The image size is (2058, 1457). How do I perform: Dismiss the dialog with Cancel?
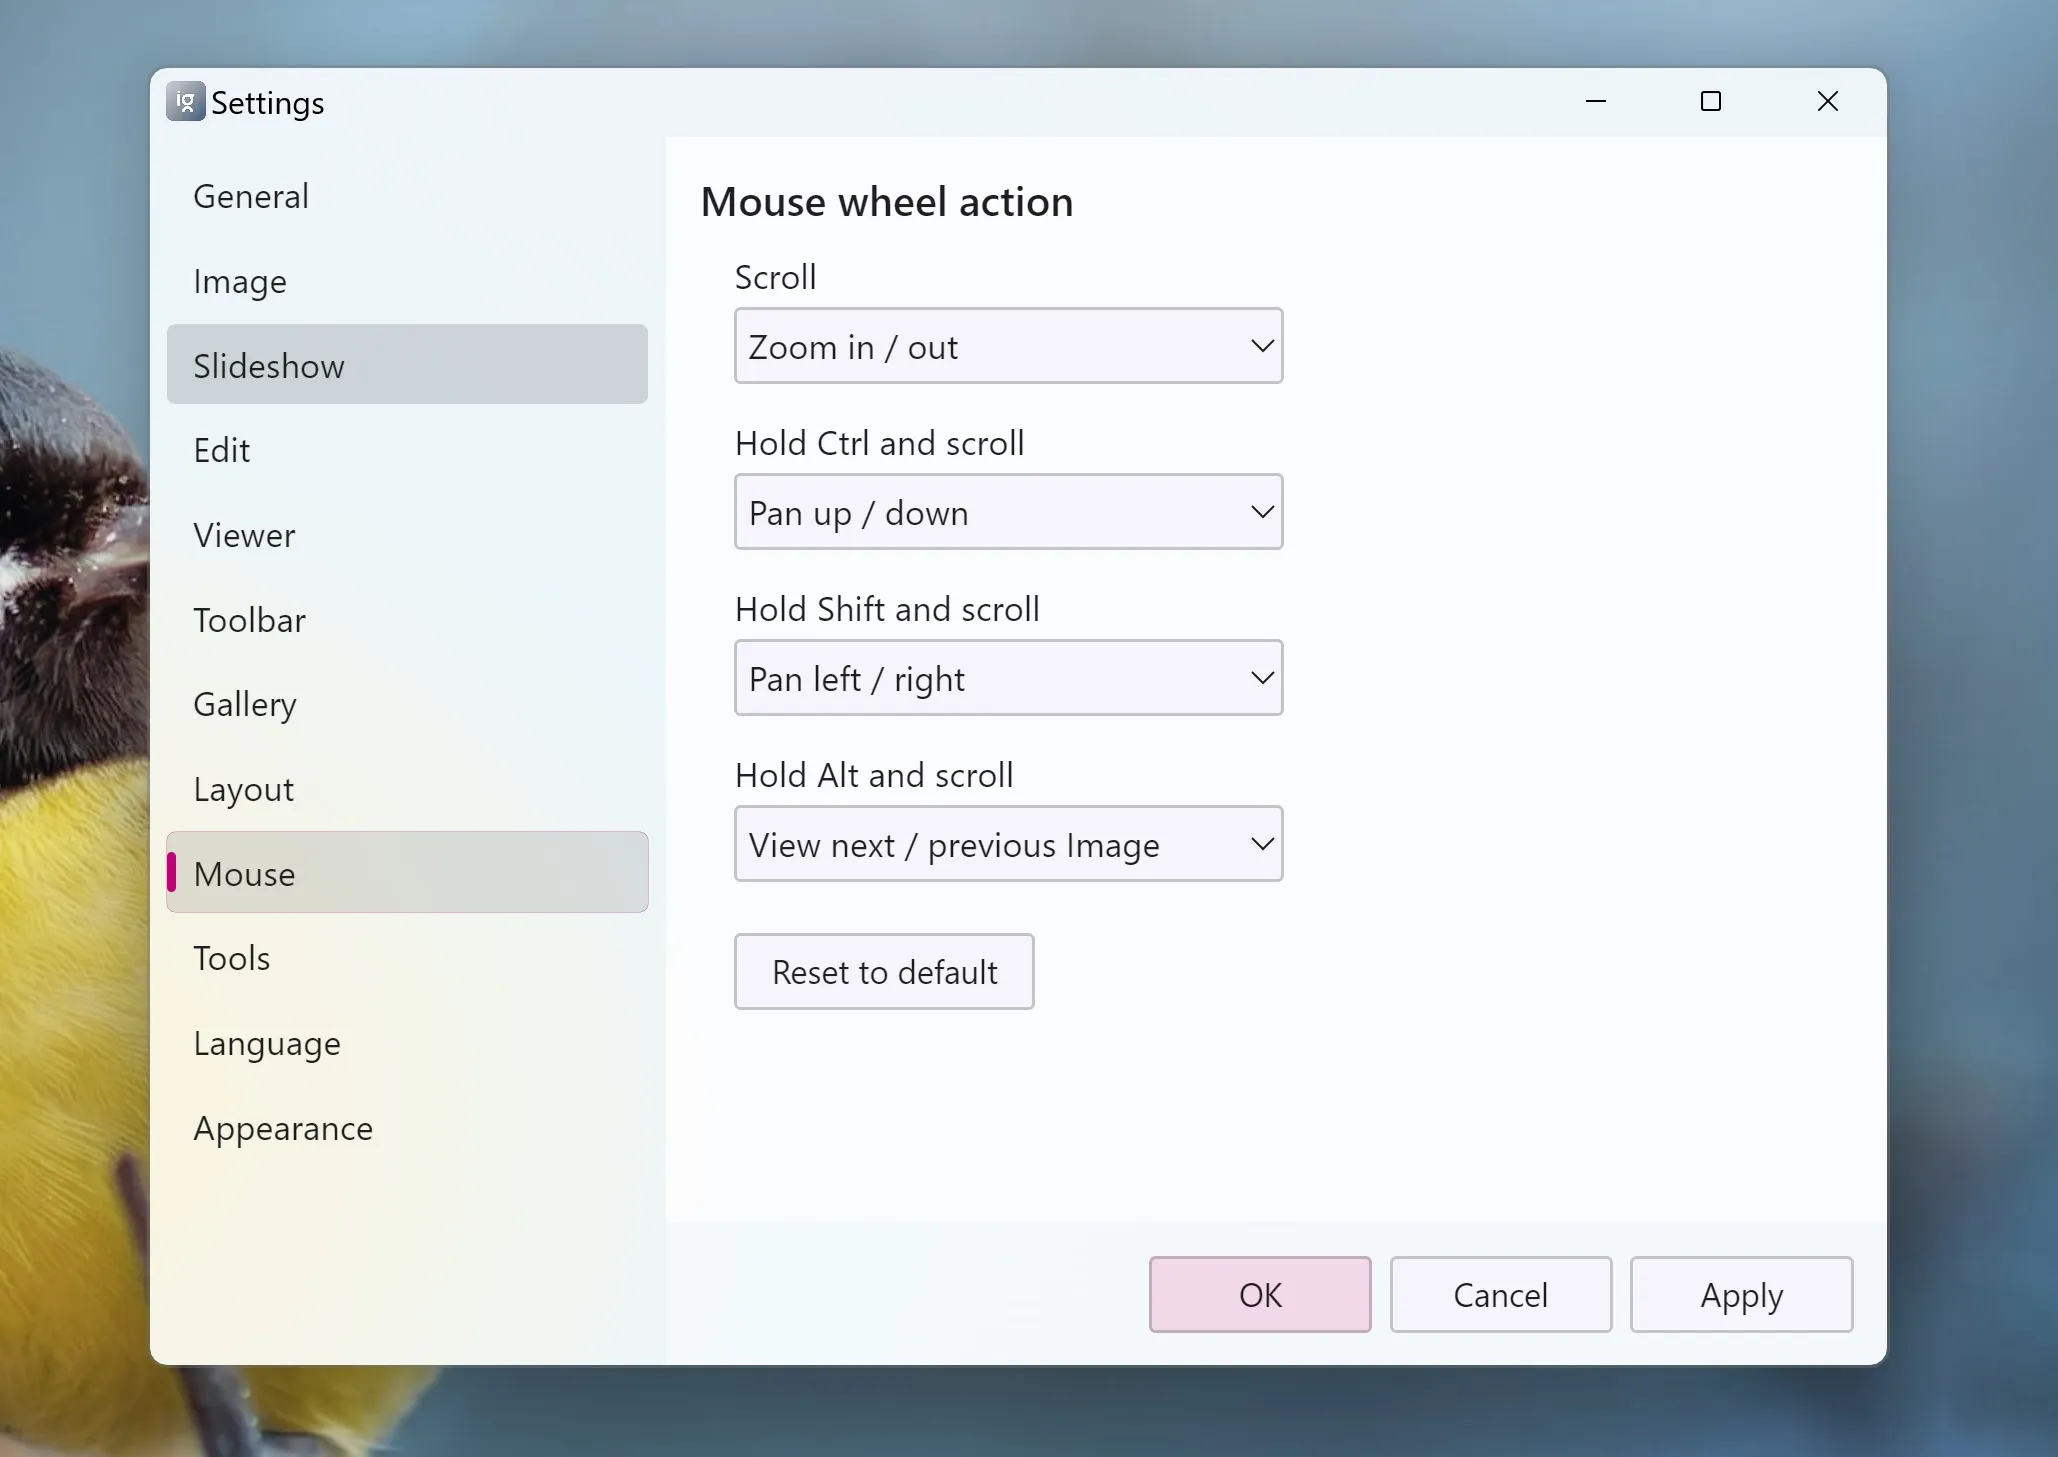[1500, 1295]
